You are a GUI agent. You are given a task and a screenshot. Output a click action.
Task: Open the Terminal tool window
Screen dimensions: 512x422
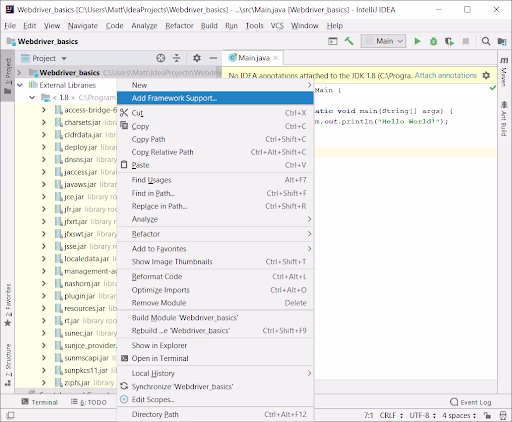pos(39,402)
